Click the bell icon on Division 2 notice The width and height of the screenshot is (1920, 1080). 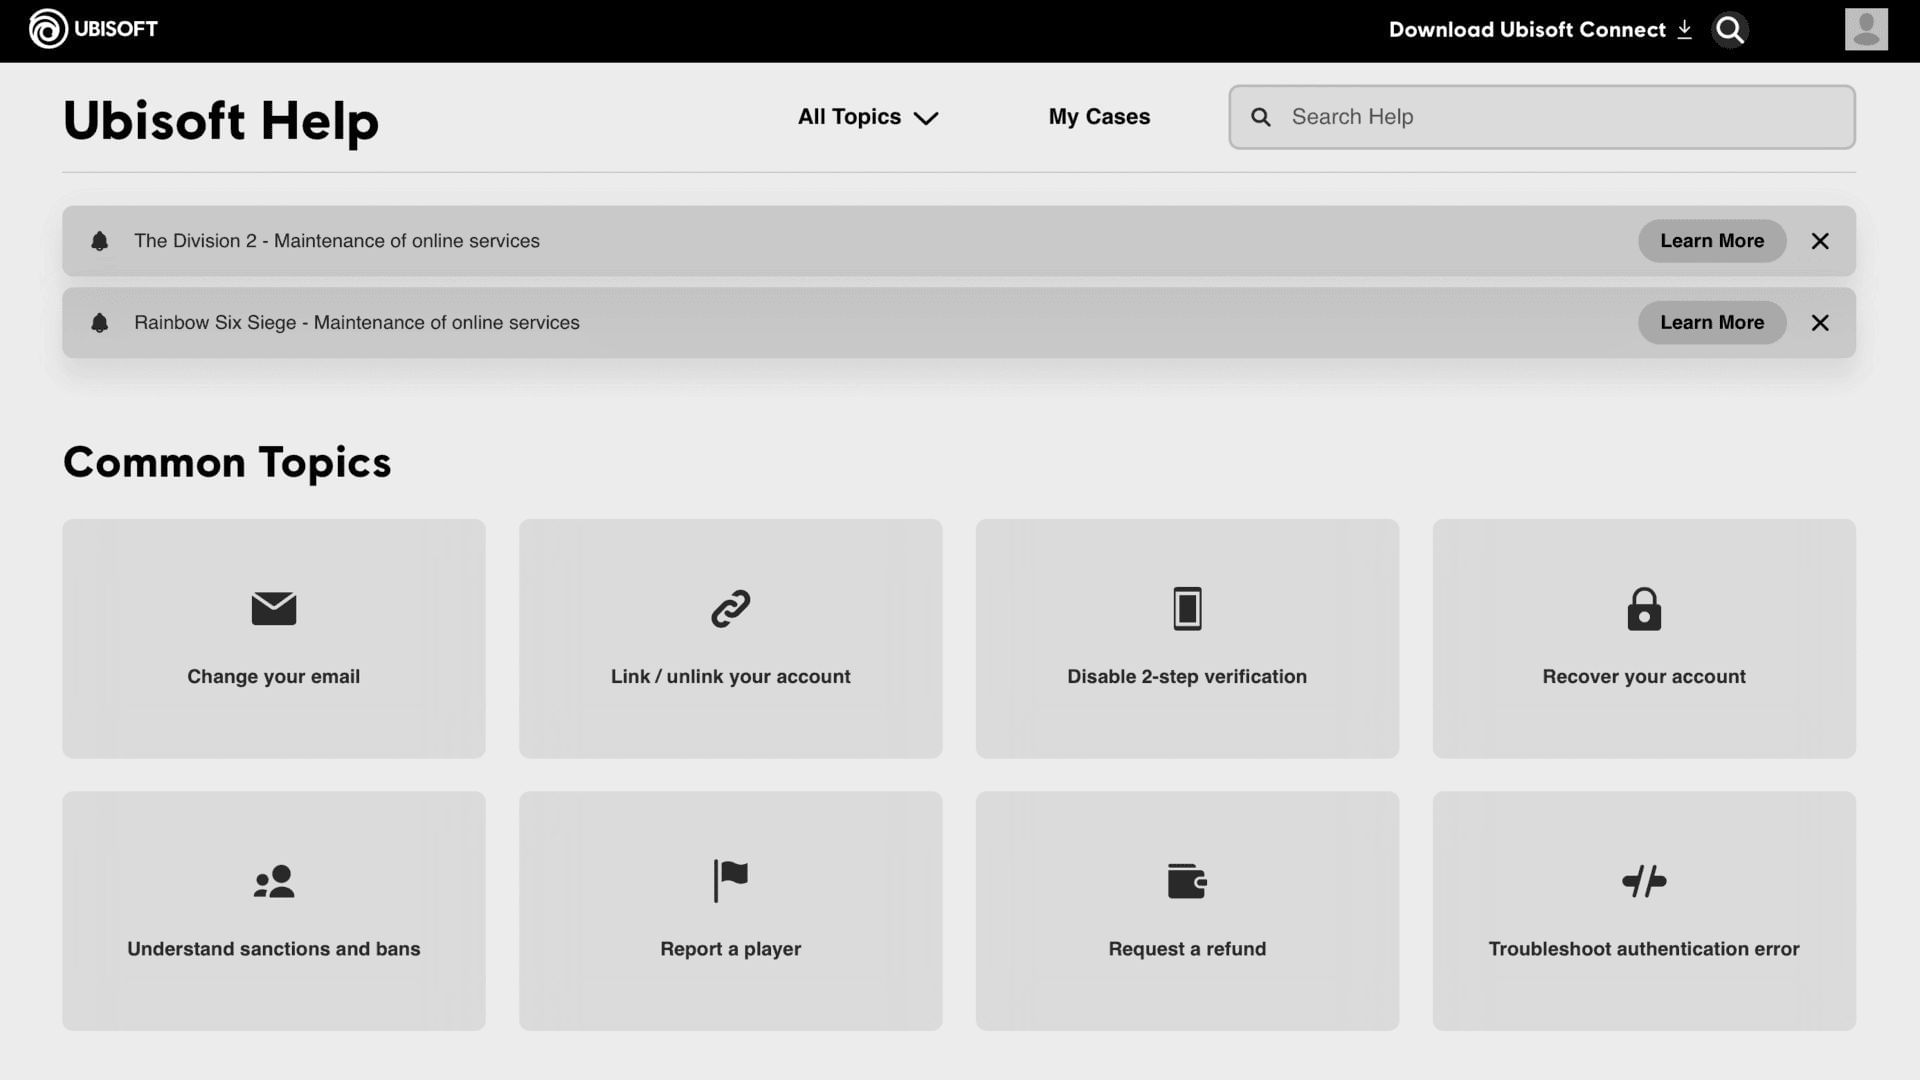(x=99, y=241)
